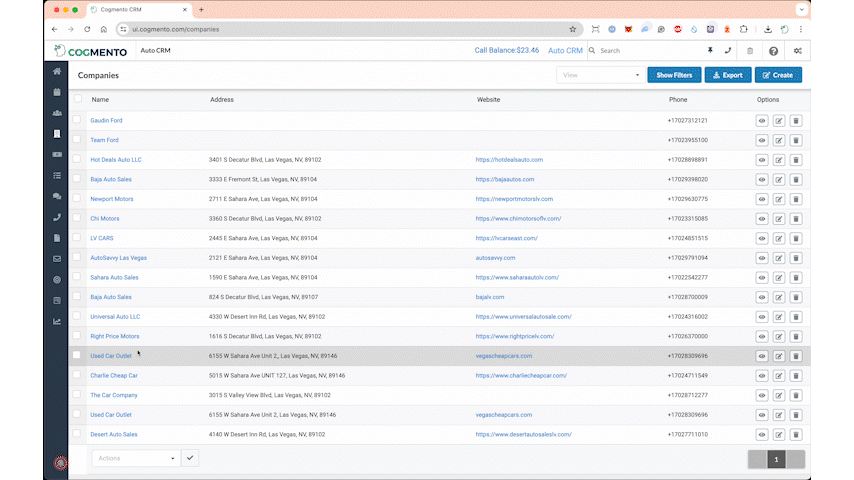Edit the Chi Motors row
This screenshot has width=854, height=480.
pyautogui.click(x=779, y=219)
